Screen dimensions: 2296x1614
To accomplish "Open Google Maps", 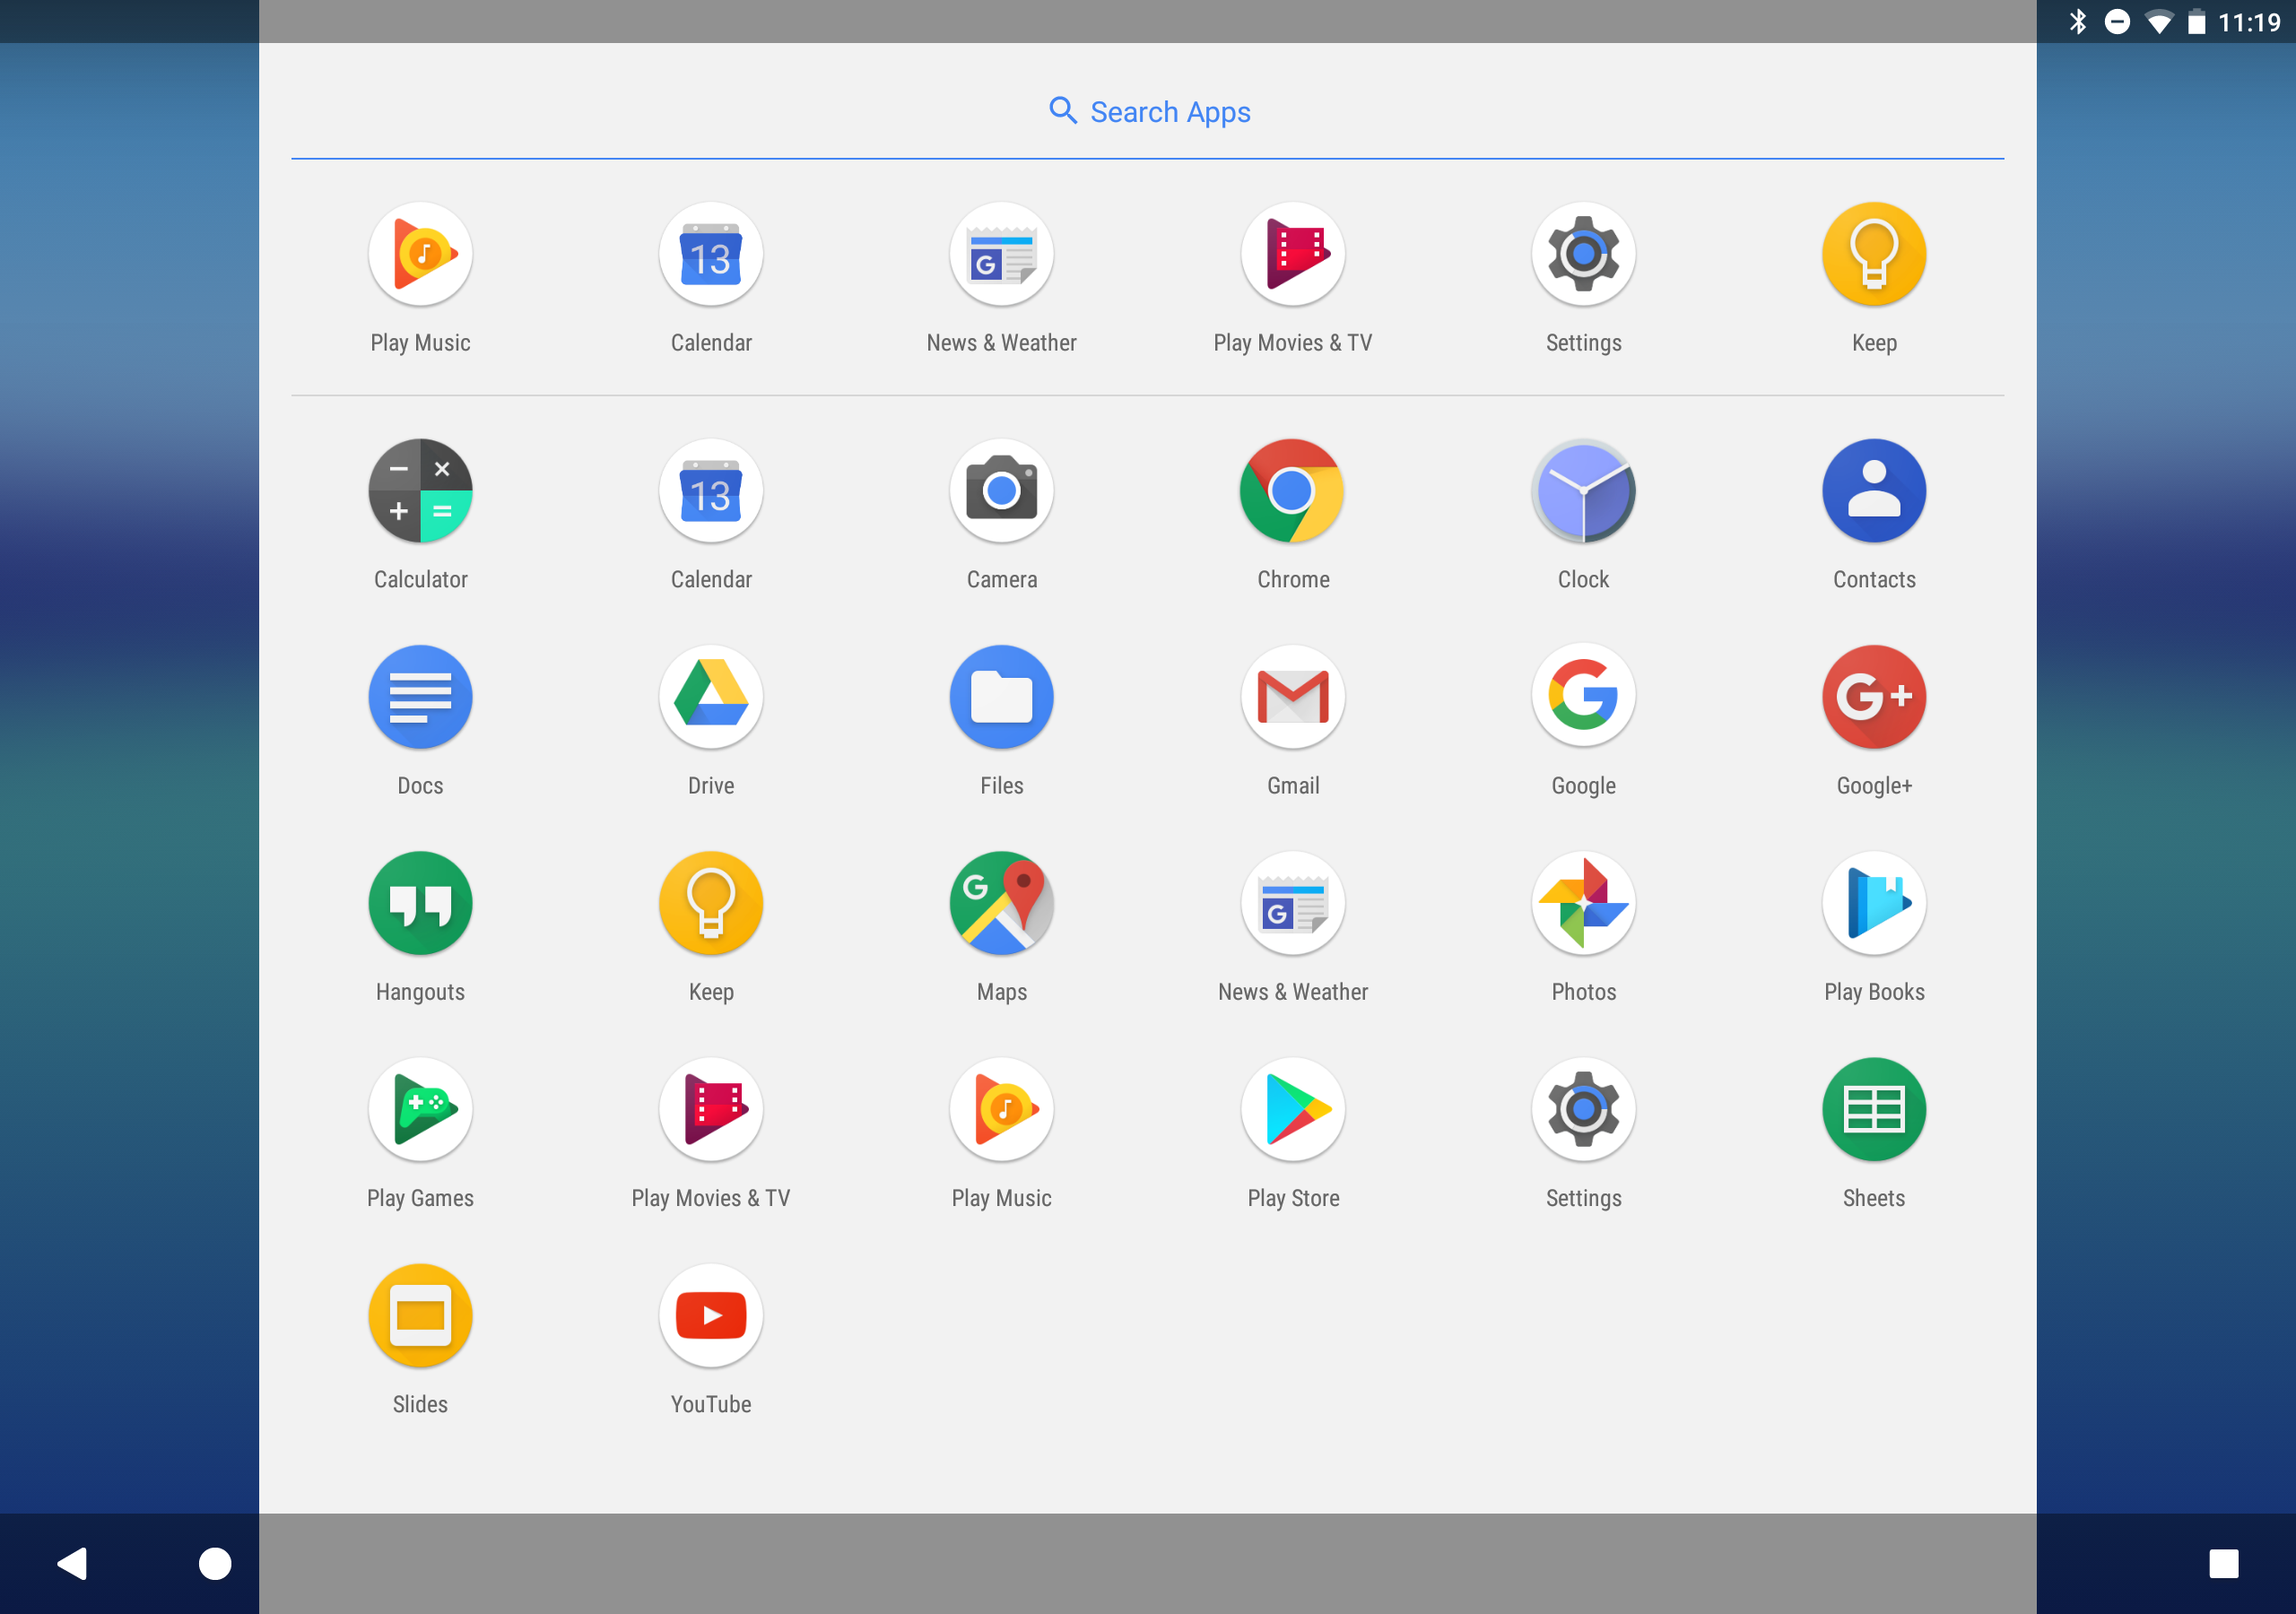I will (1001, 903).
